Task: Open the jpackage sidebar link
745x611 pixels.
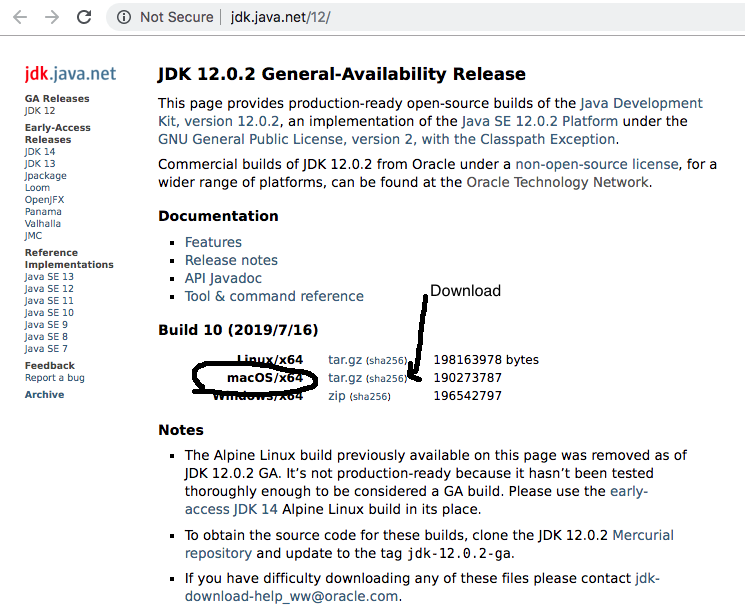Action: coord(46,176)
